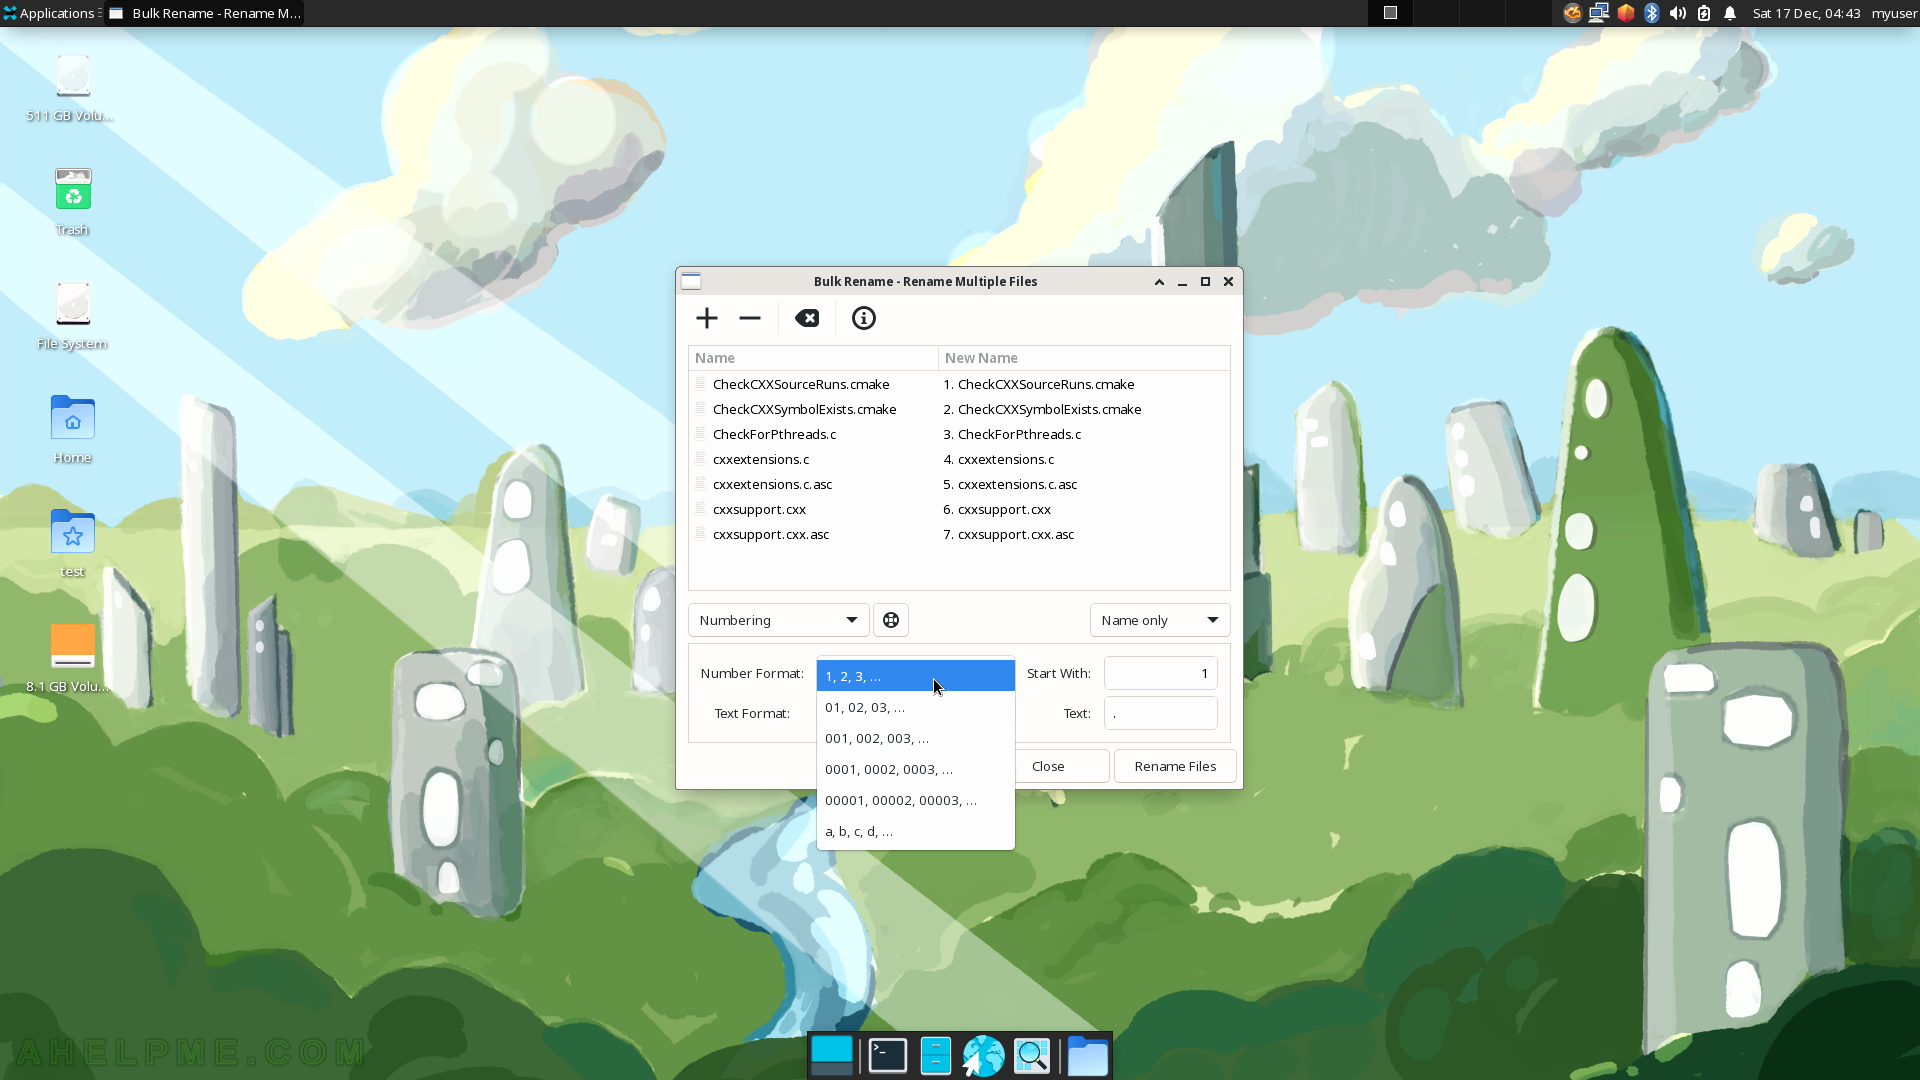Screen dimensions: 1920x1080
Task: Open the Applications menu
Action: tap(50, 13)
